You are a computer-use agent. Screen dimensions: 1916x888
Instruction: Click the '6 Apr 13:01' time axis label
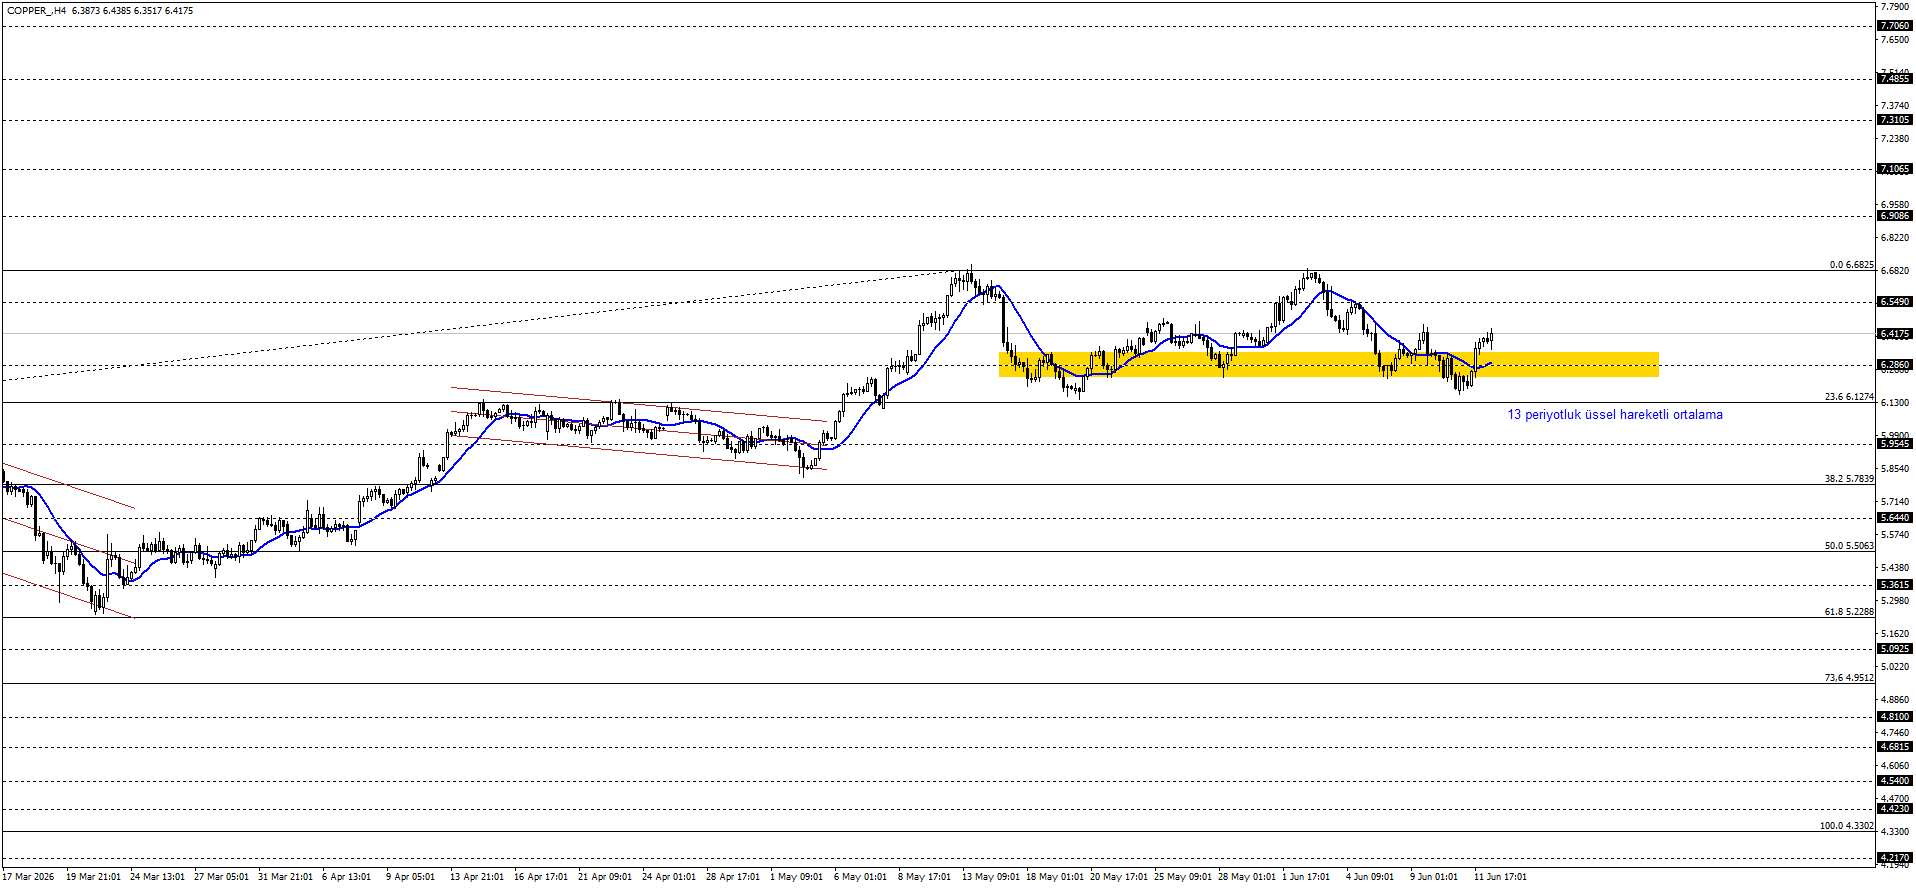(x=346, y=877)
